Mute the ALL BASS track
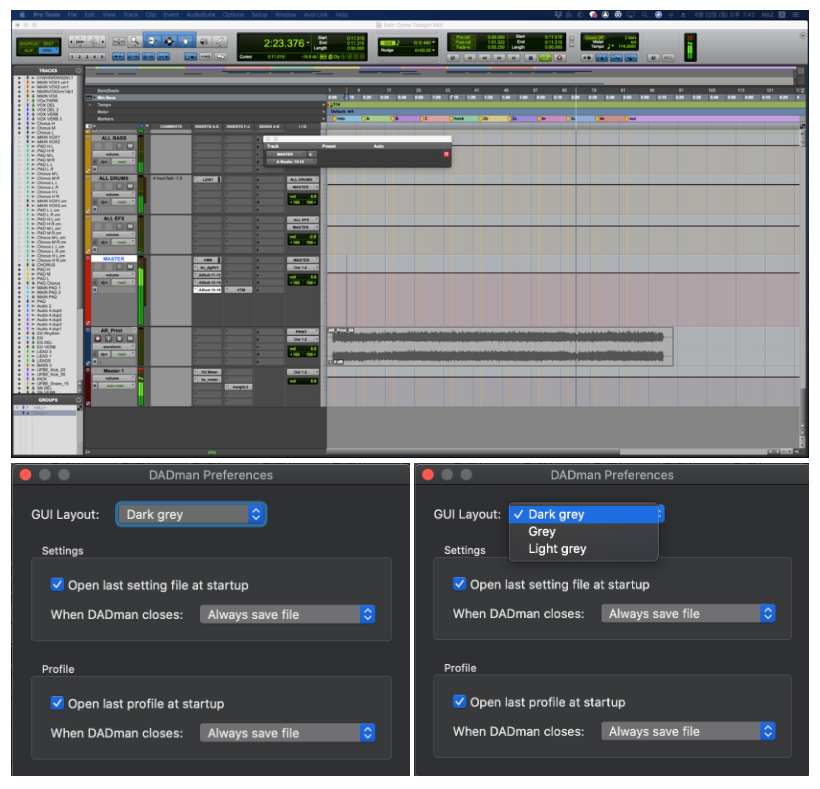The height and width of the screenshot is (789, 820). coord(130,146)
